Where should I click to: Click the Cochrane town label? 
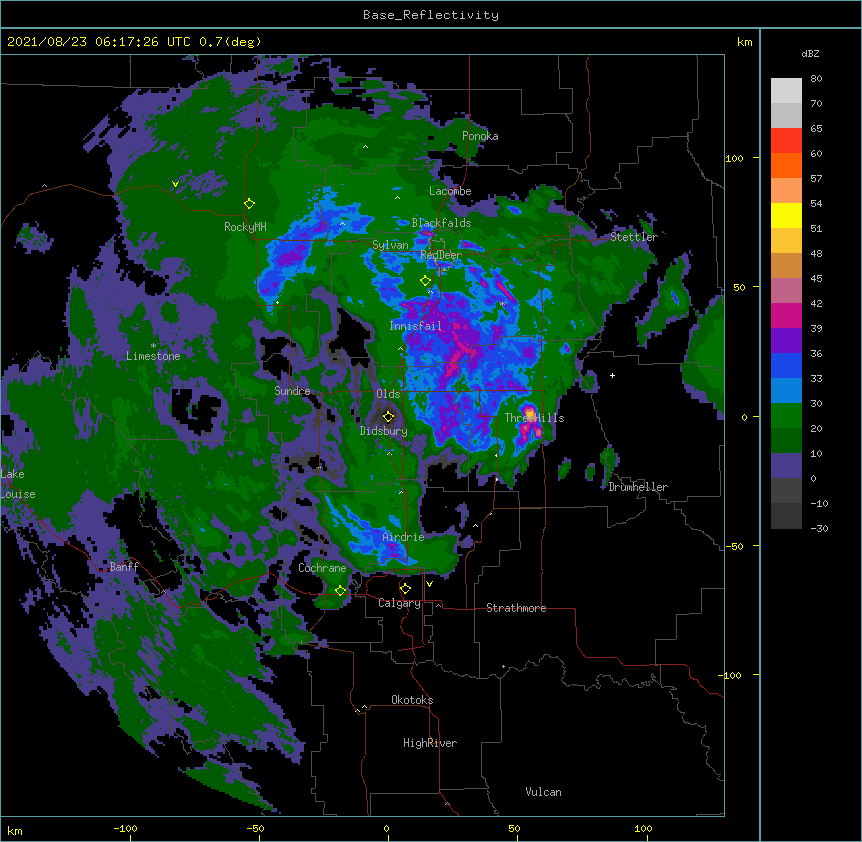[x=322, y=568]
